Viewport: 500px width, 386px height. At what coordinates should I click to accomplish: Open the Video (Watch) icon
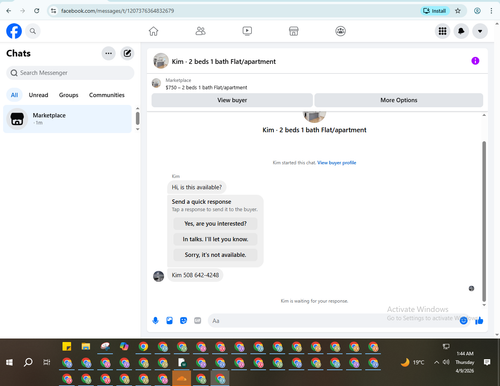[x=247, y=31]
